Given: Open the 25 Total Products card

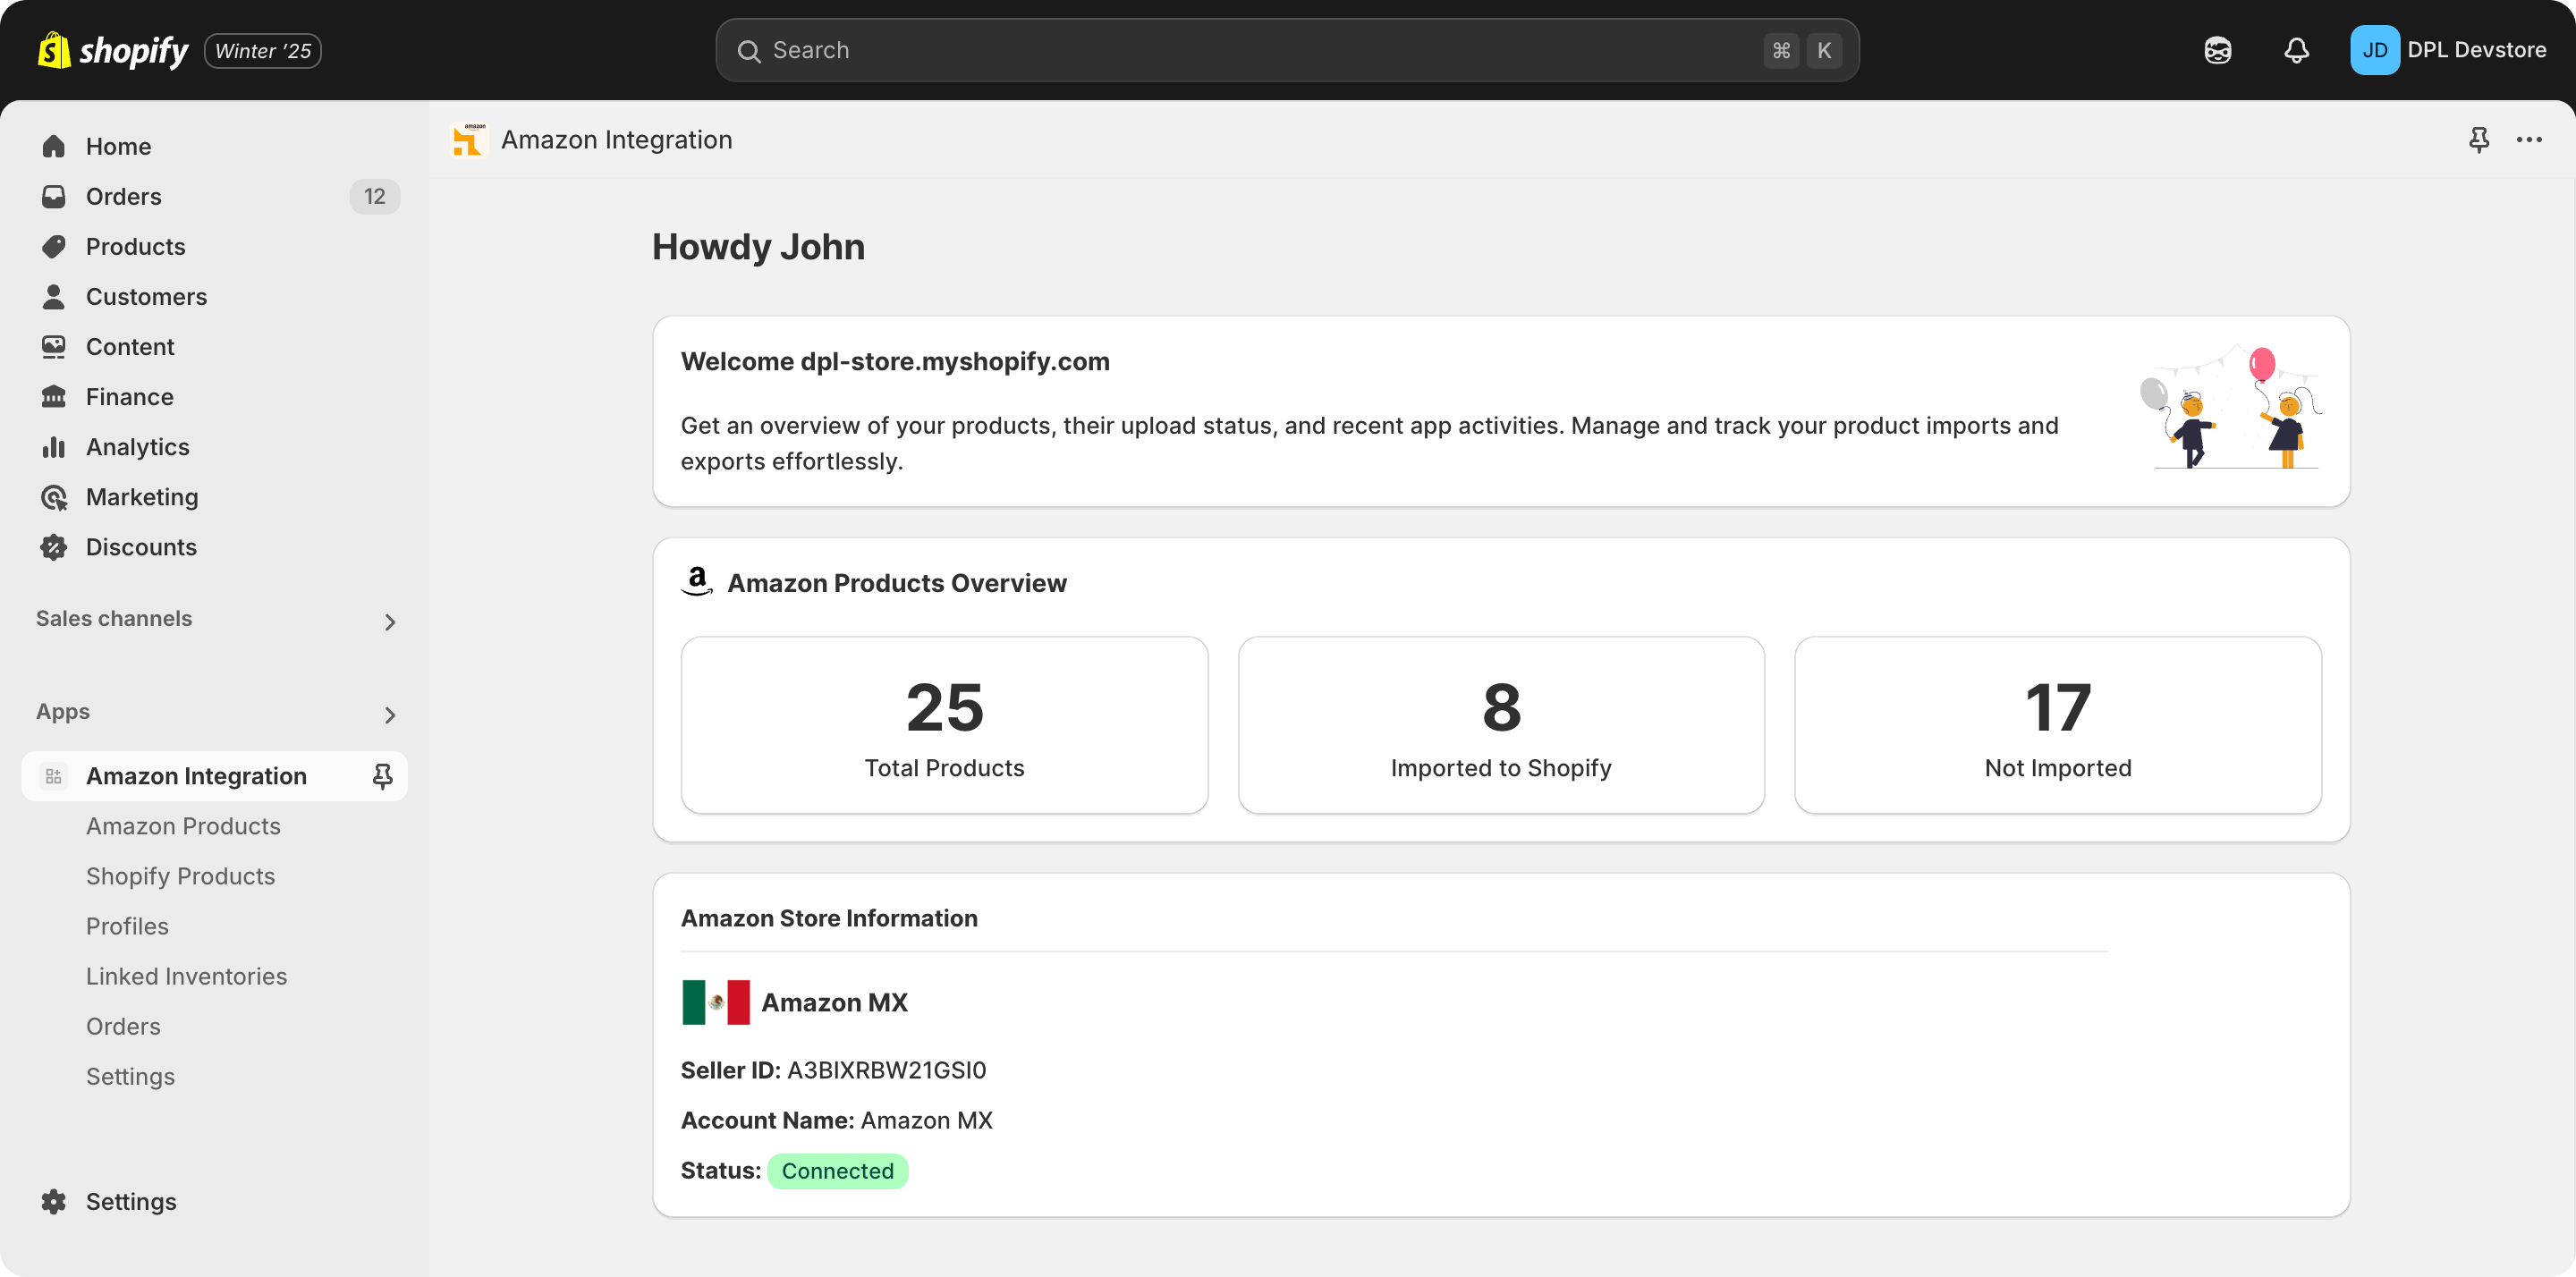Looking at the screenshot, I should pos(944,725).
